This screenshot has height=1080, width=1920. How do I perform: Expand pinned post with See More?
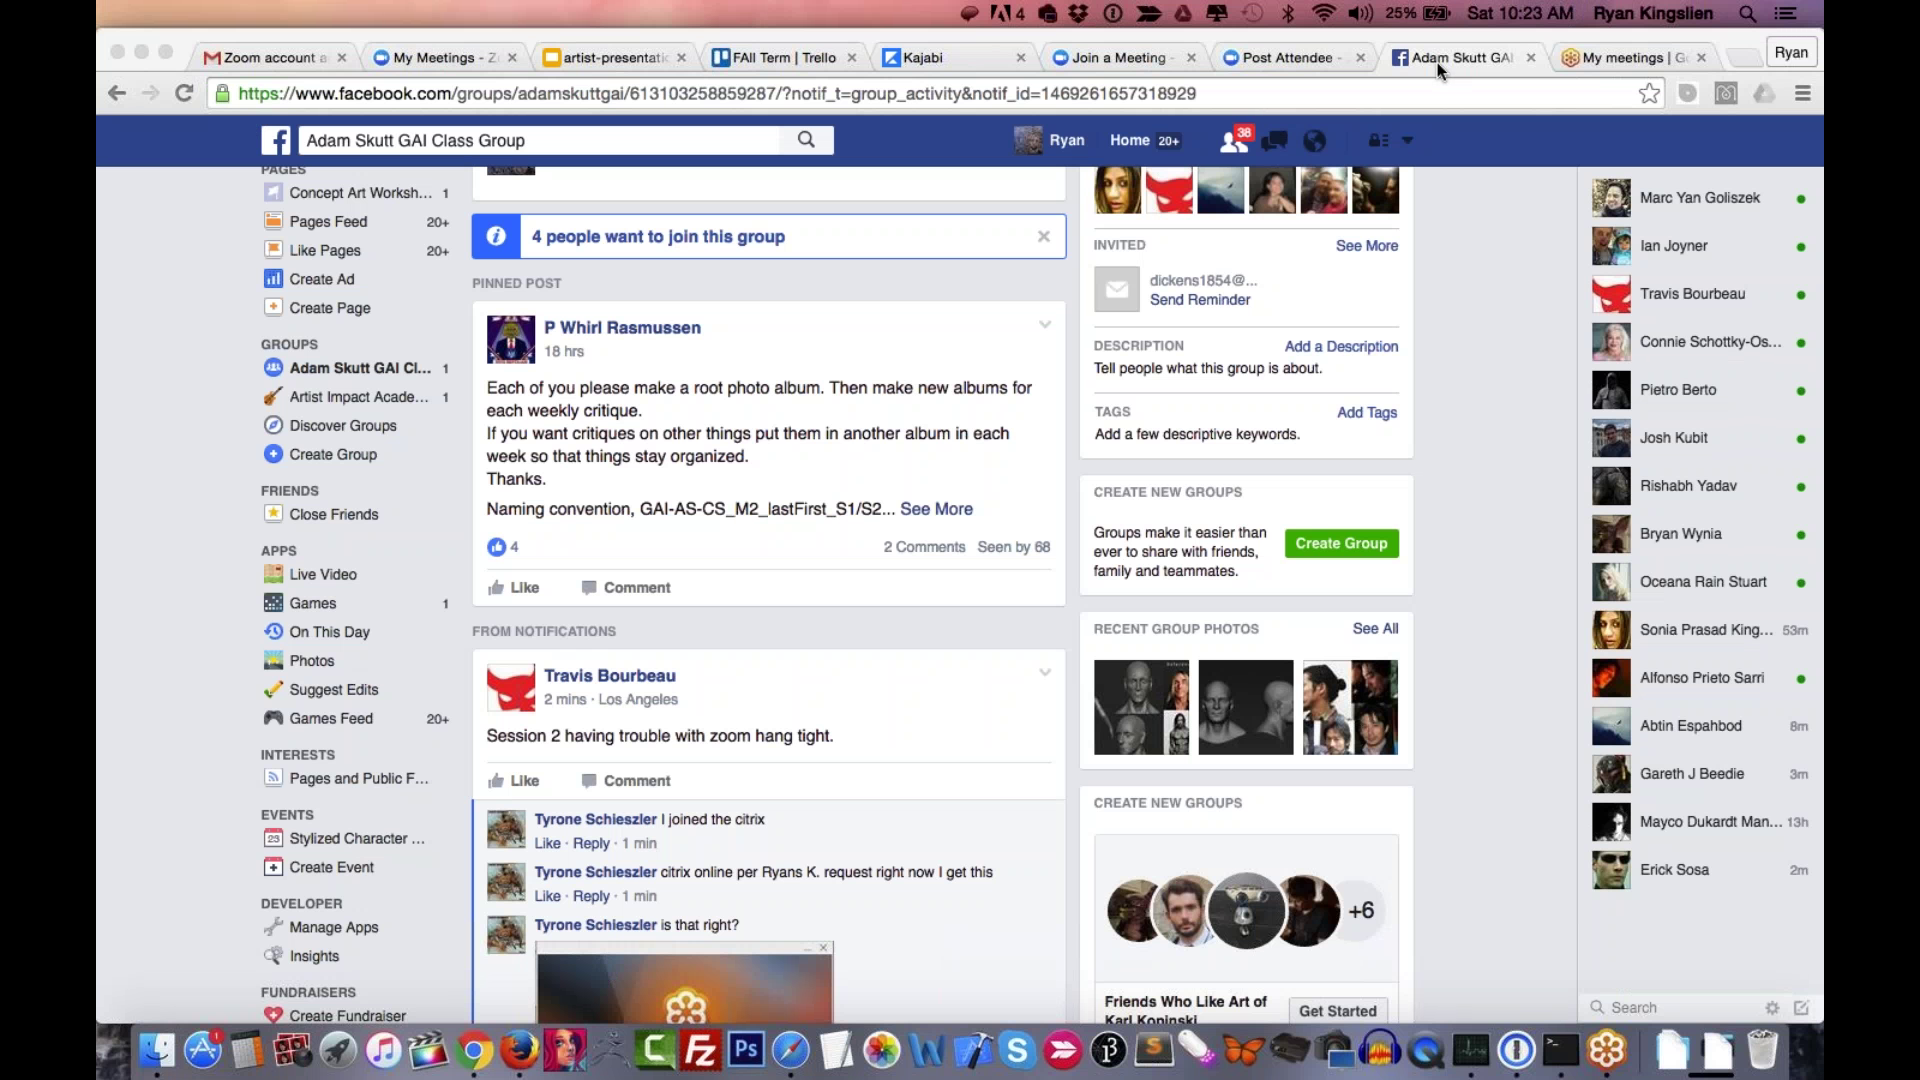tap(936, 509)
